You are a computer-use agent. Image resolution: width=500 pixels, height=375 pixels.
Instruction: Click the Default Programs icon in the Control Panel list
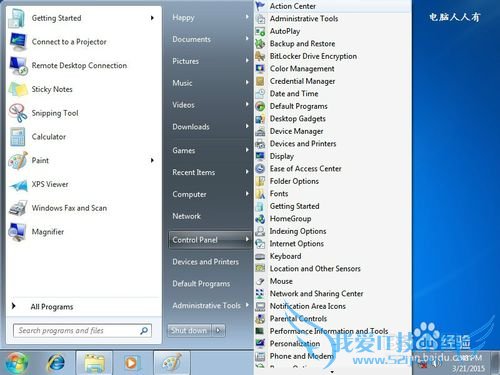click(x=260, y=106)
